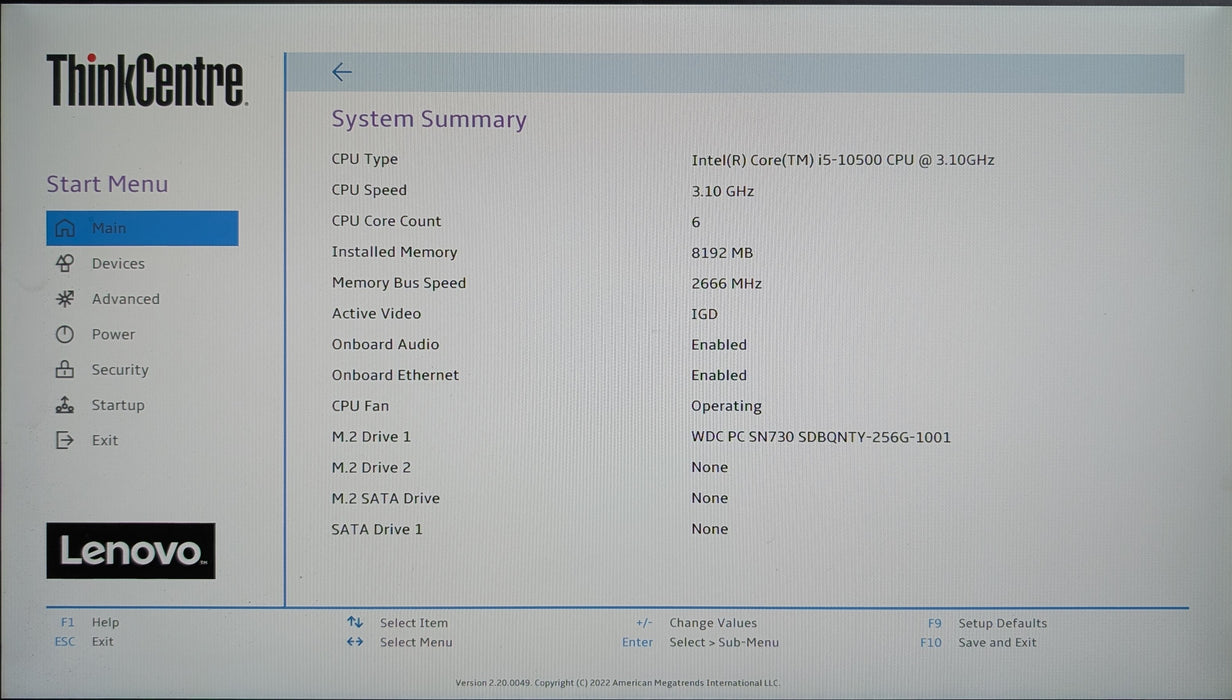The image size is (1232, 700).
Task: Switch to the Startup menu
Action: 118,405
